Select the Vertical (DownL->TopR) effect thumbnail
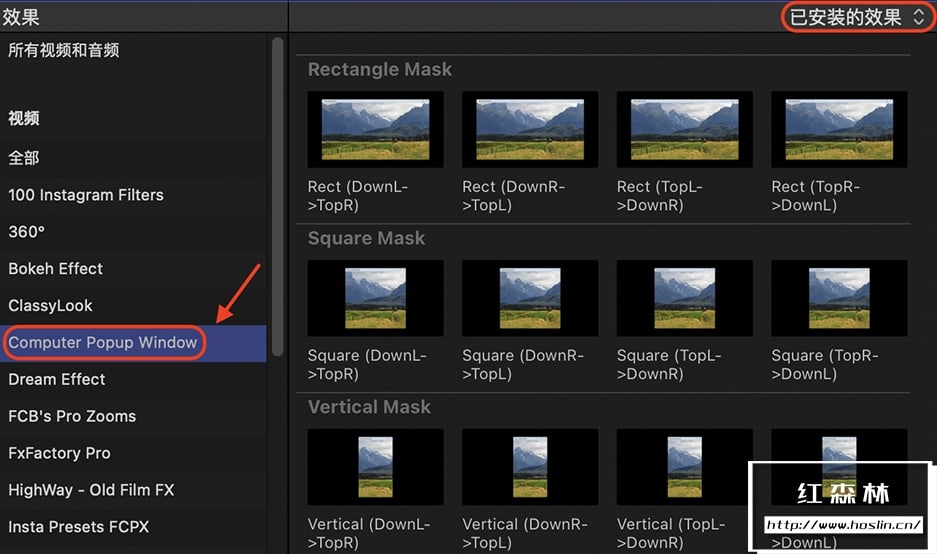 [x=376, y=468]
